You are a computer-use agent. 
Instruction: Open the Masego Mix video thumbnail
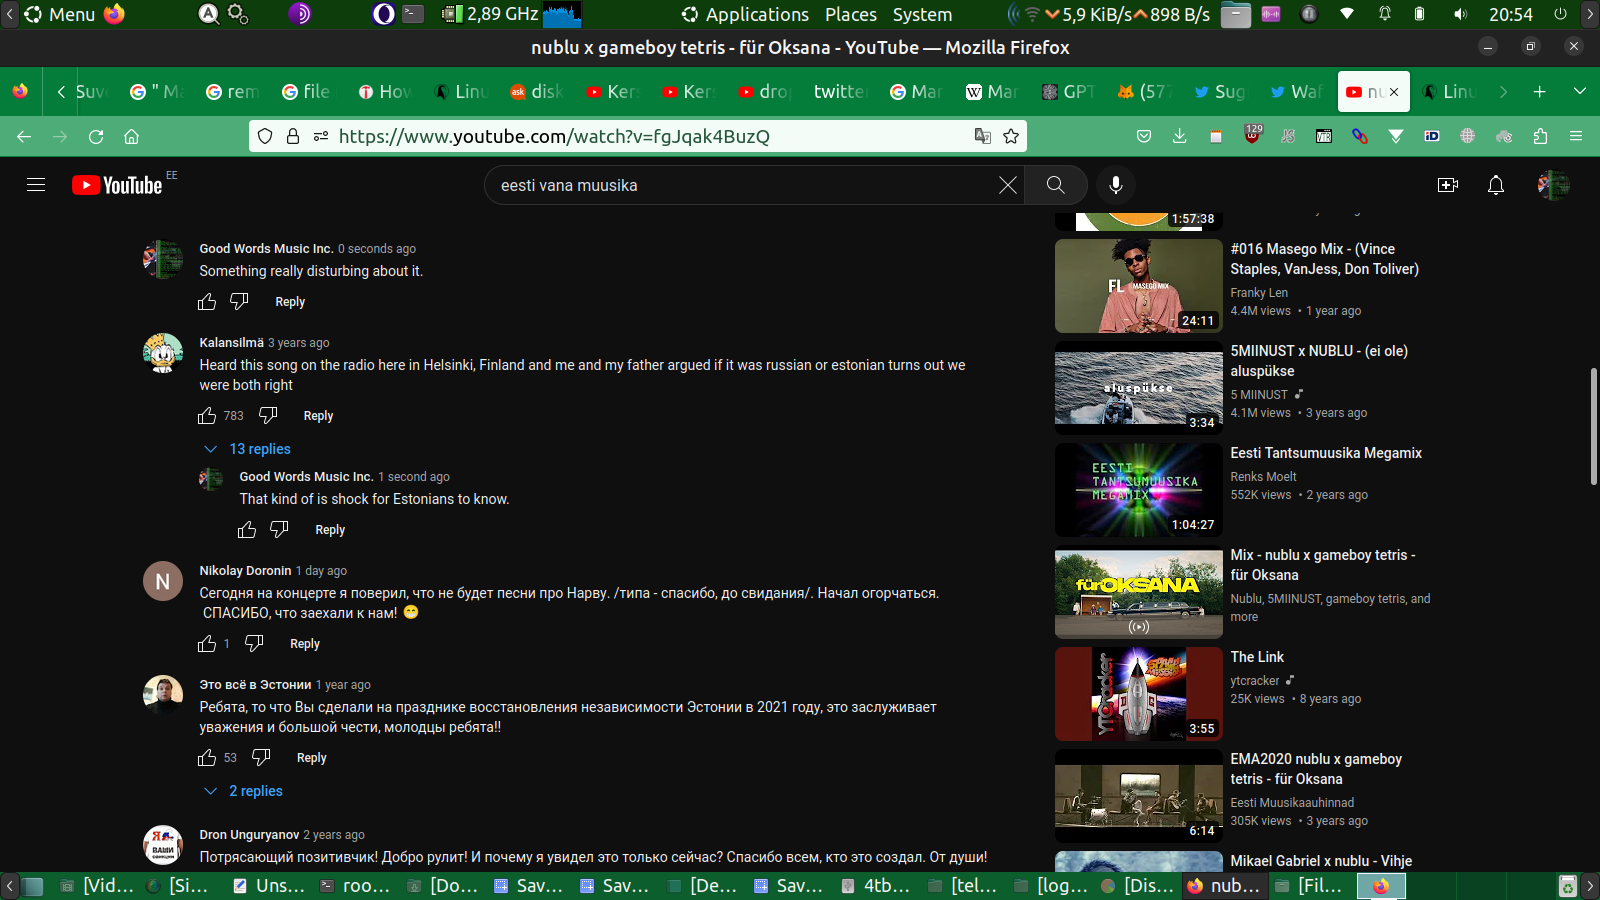tap(1139, 286)
